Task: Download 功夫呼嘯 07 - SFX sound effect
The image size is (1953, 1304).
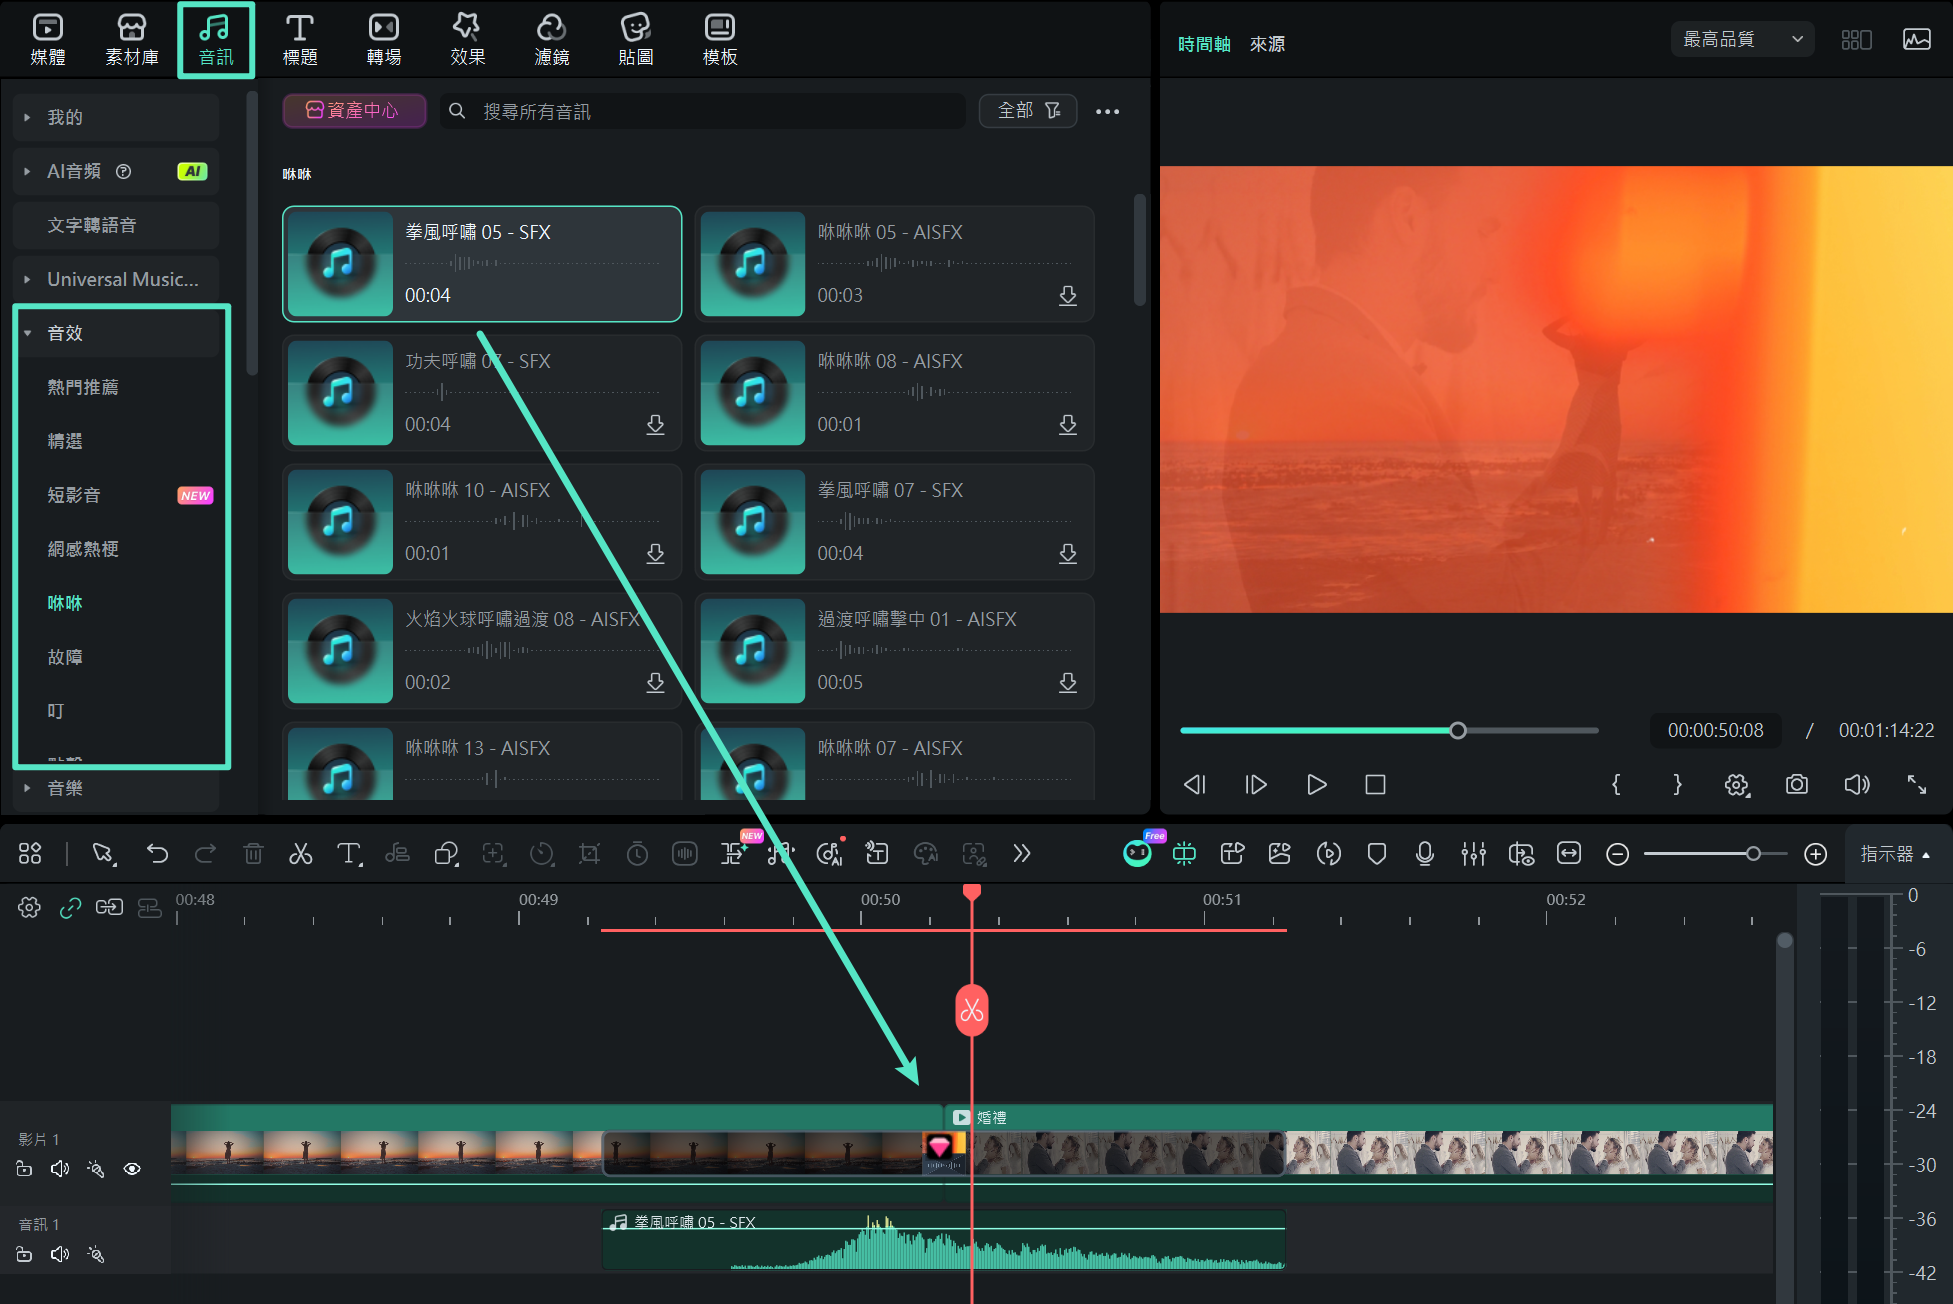Action: click(655, 424)
